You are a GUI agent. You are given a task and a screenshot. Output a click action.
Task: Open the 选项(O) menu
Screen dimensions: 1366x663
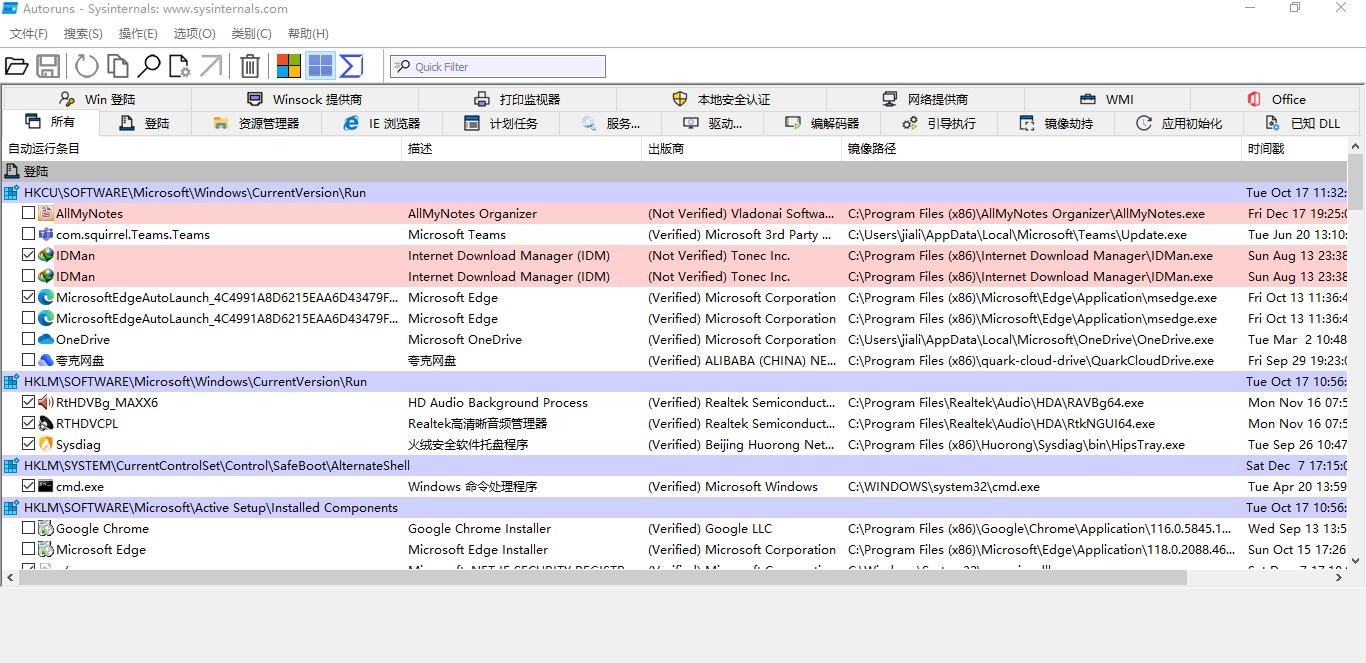point(194,33)
